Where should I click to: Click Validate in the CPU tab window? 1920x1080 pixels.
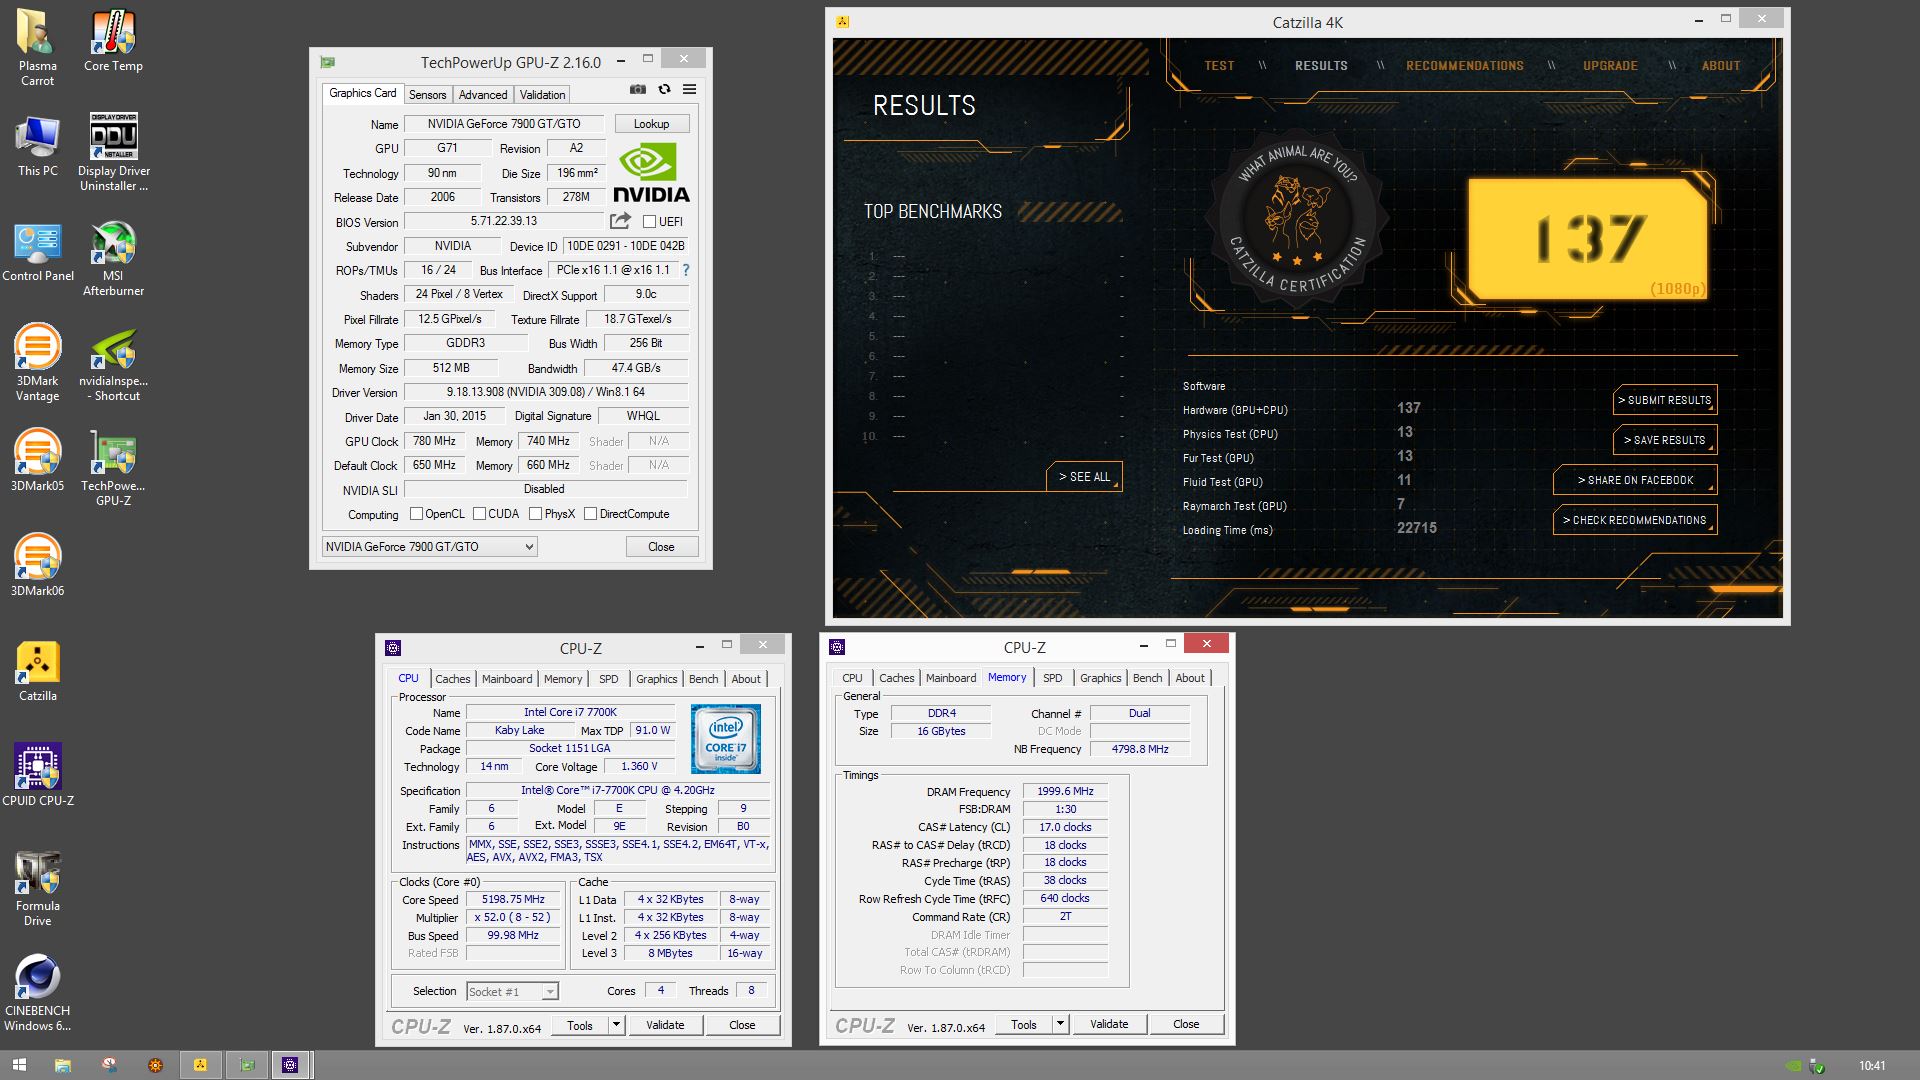tap(665, 1025)
